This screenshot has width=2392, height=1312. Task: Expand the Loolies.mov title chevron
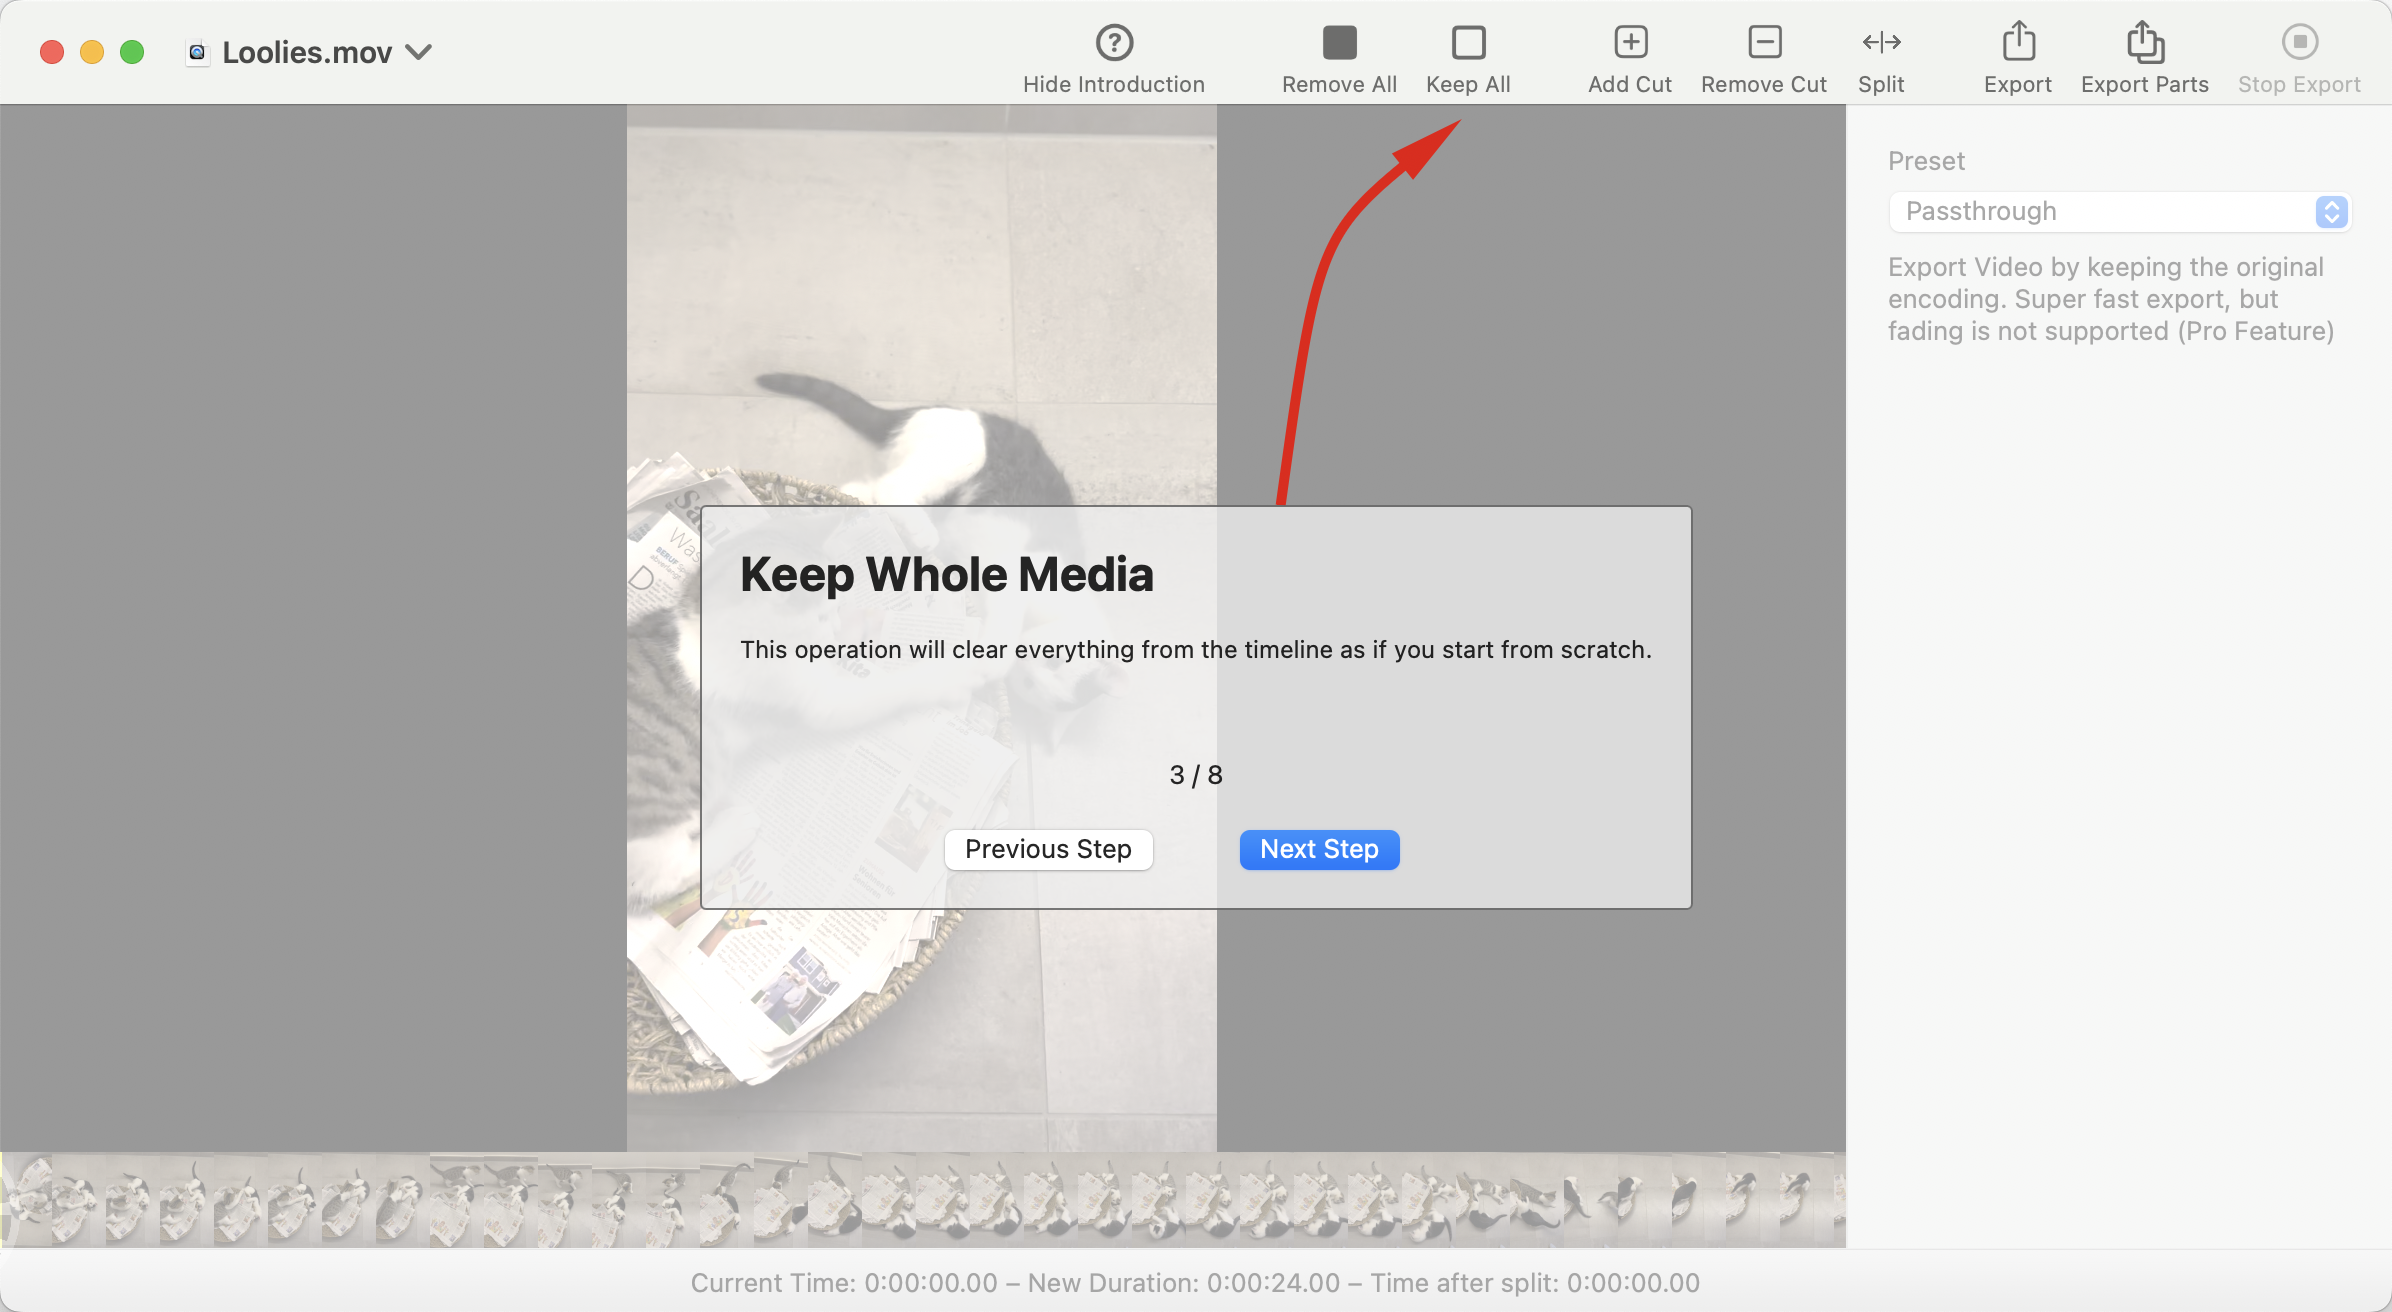pos(419,52)
